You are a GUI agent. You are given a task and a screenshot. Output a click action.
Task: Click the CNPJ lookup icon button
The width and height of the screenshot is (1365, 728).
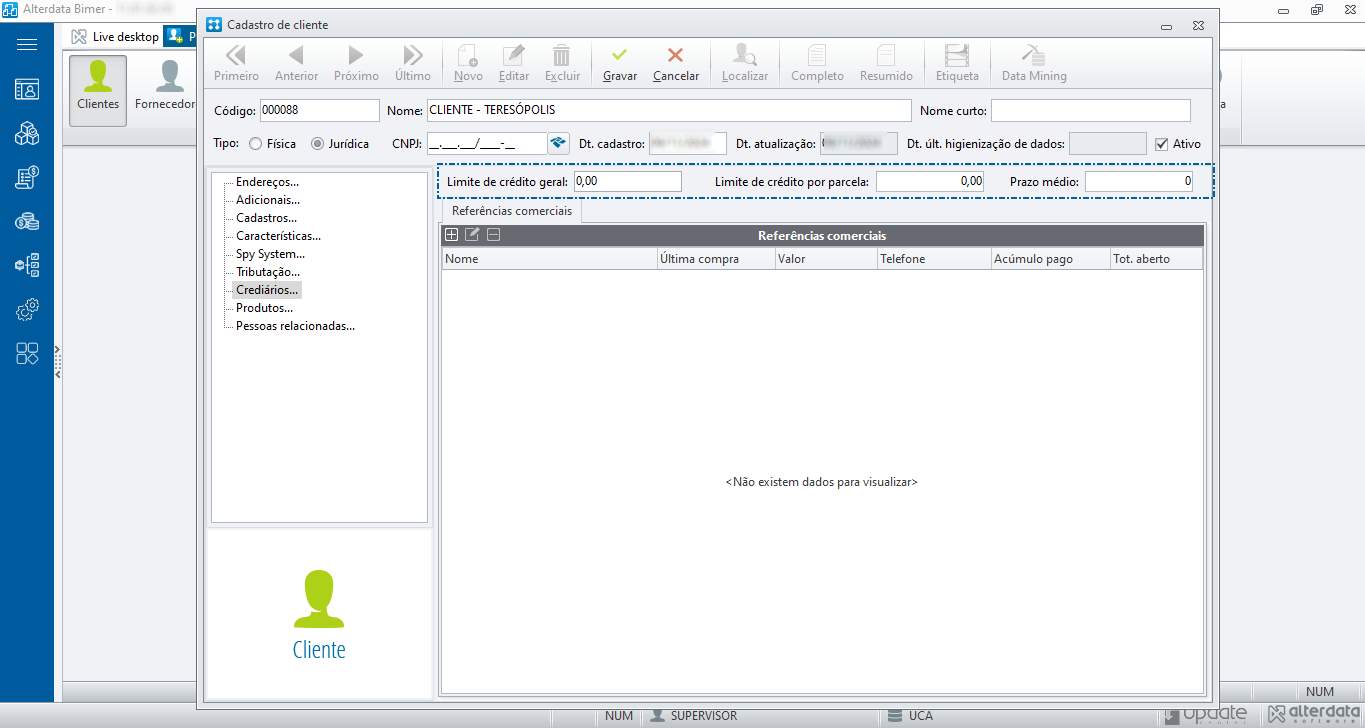pyautogui.click(x=558, y=143)
